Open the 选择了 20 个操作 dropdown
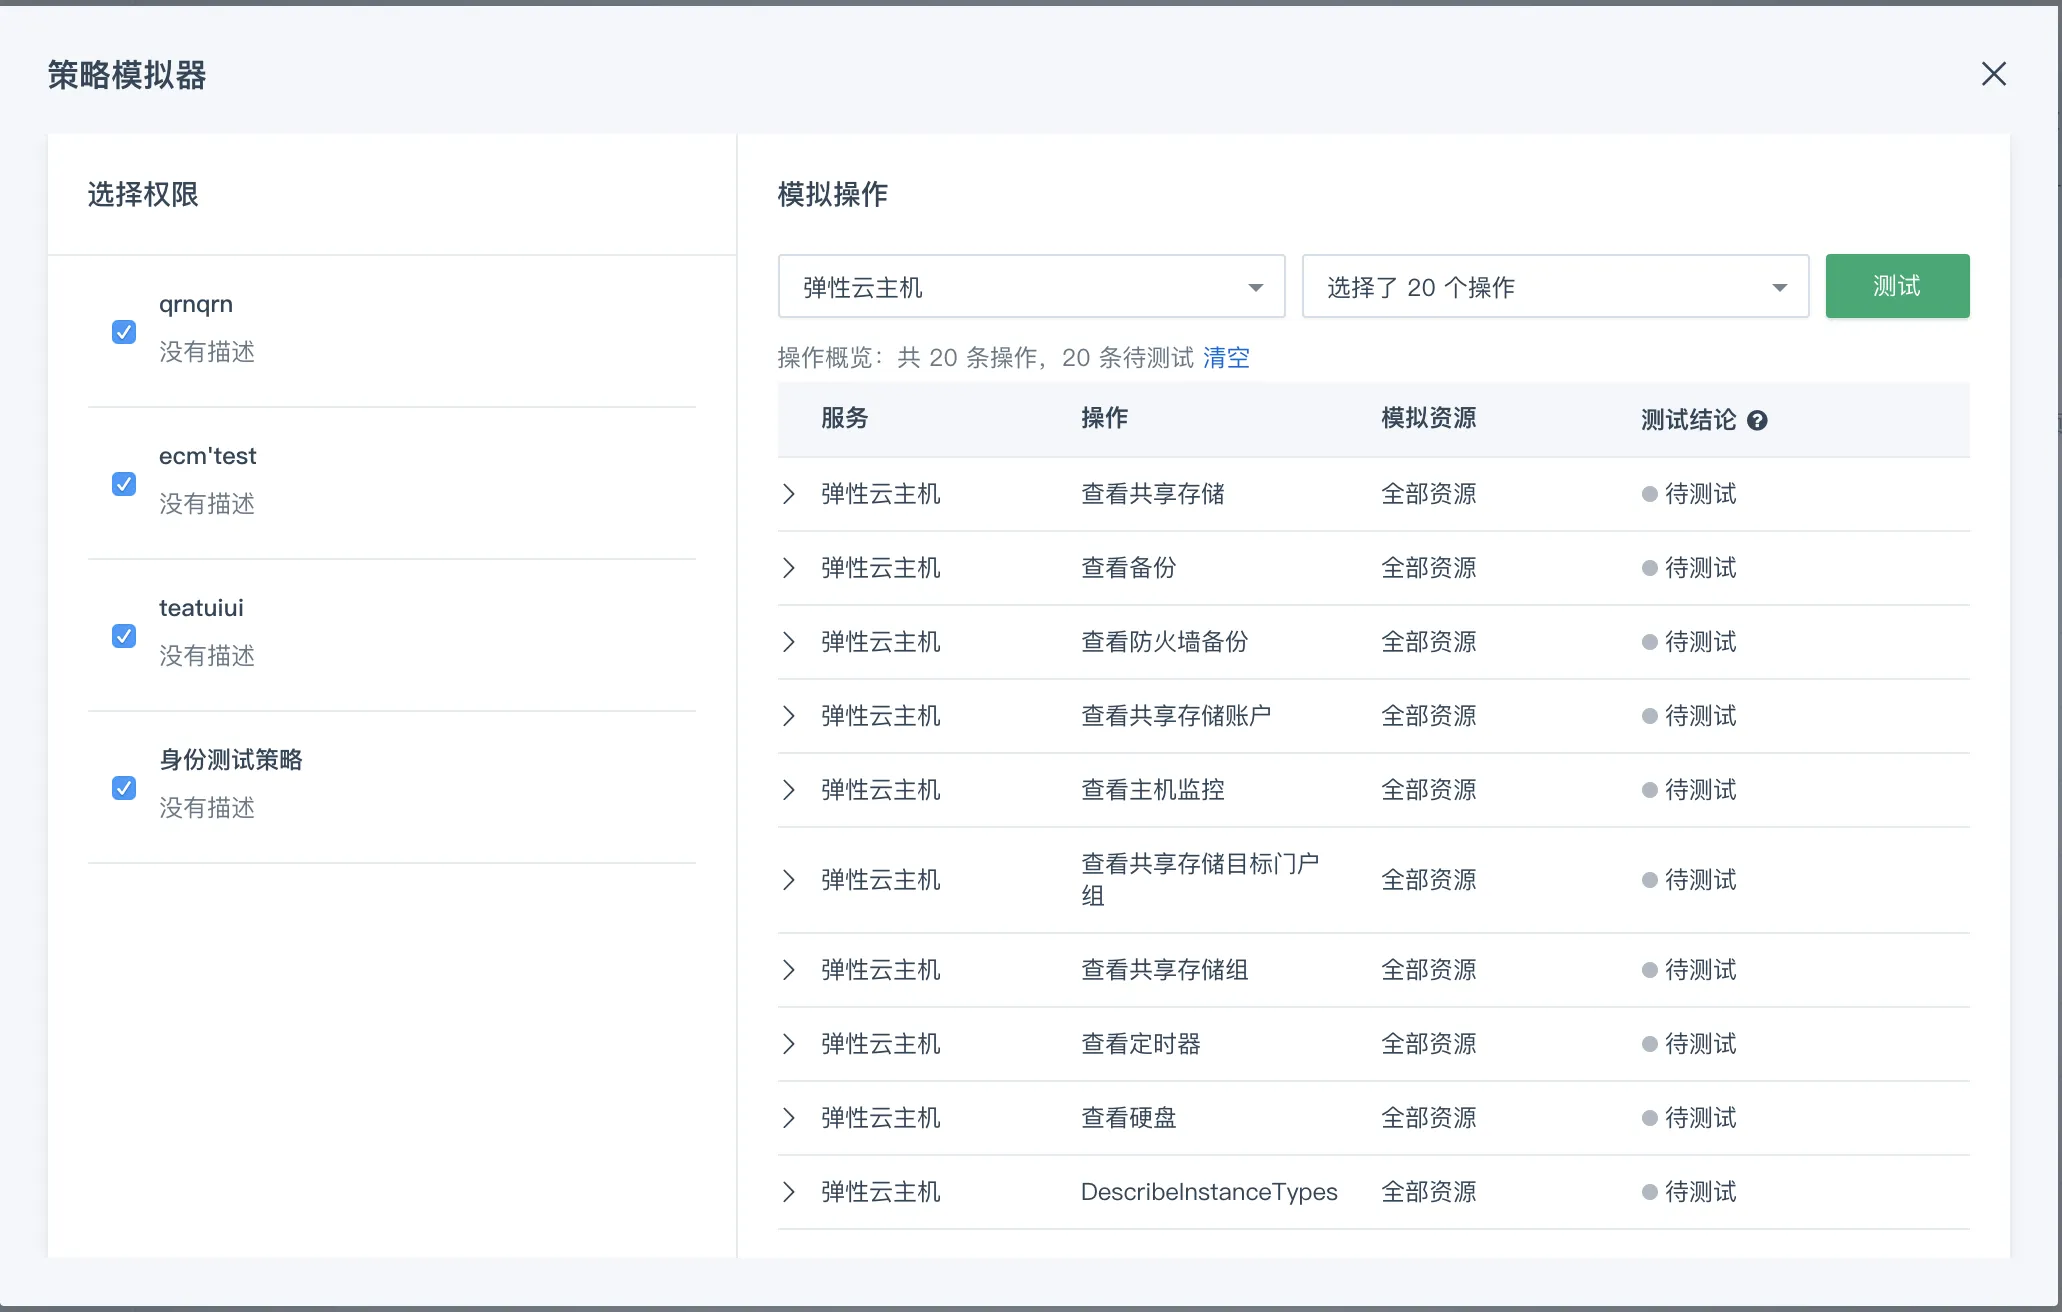 [x=1554, y=287]
